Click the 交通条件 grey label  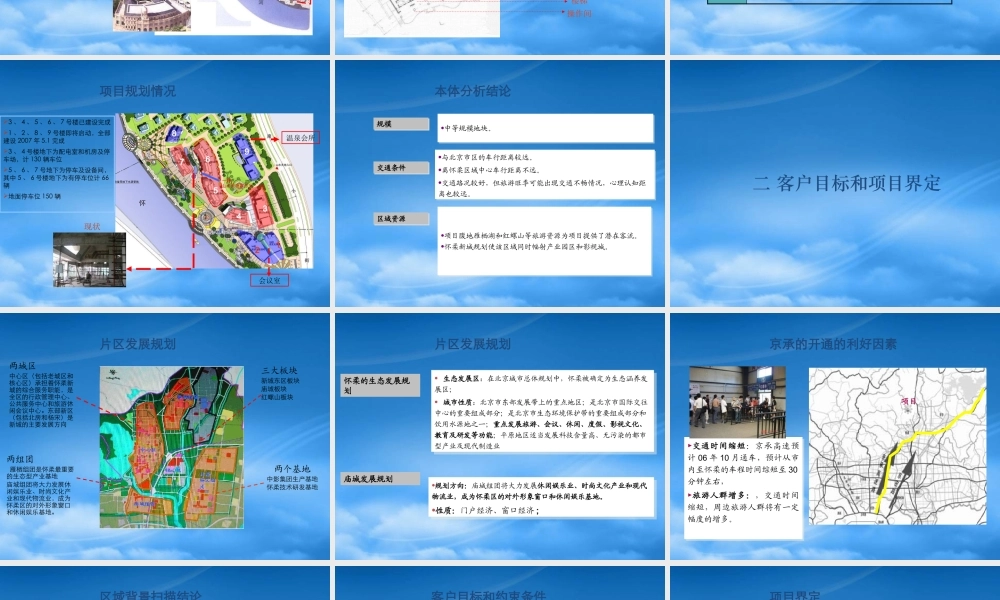(x=401, y=168)
